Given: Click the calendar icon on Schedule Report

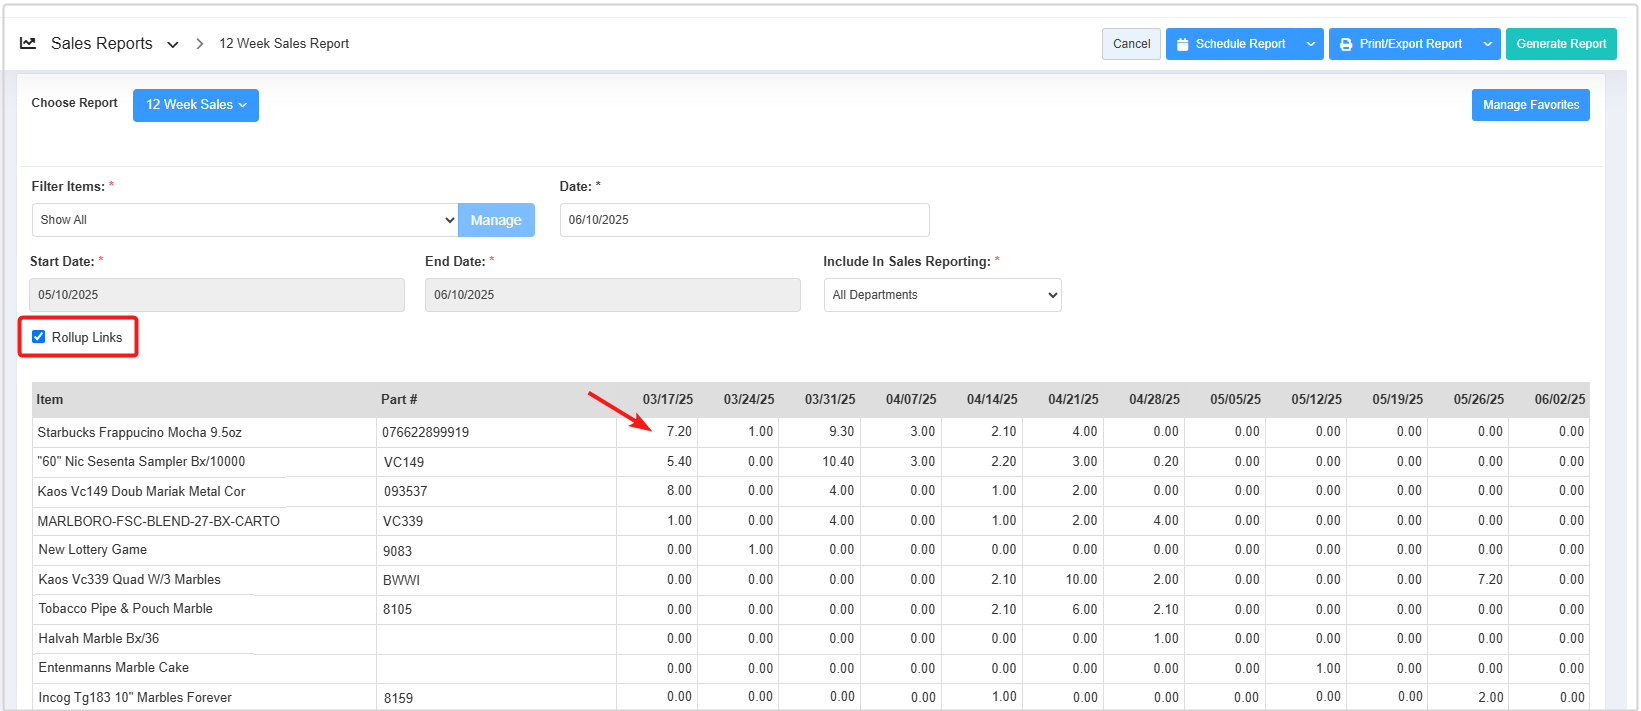Looking at the screenshot, I should 1183,44.
